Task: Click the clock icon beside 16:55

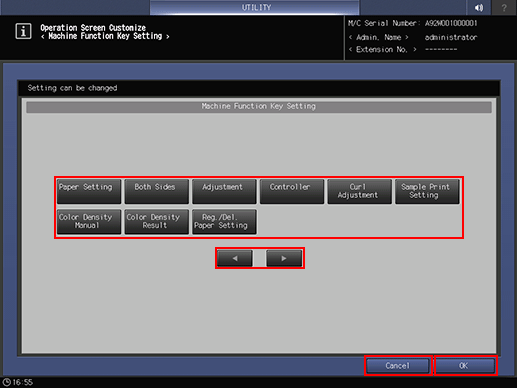Action: coord(7,382)
